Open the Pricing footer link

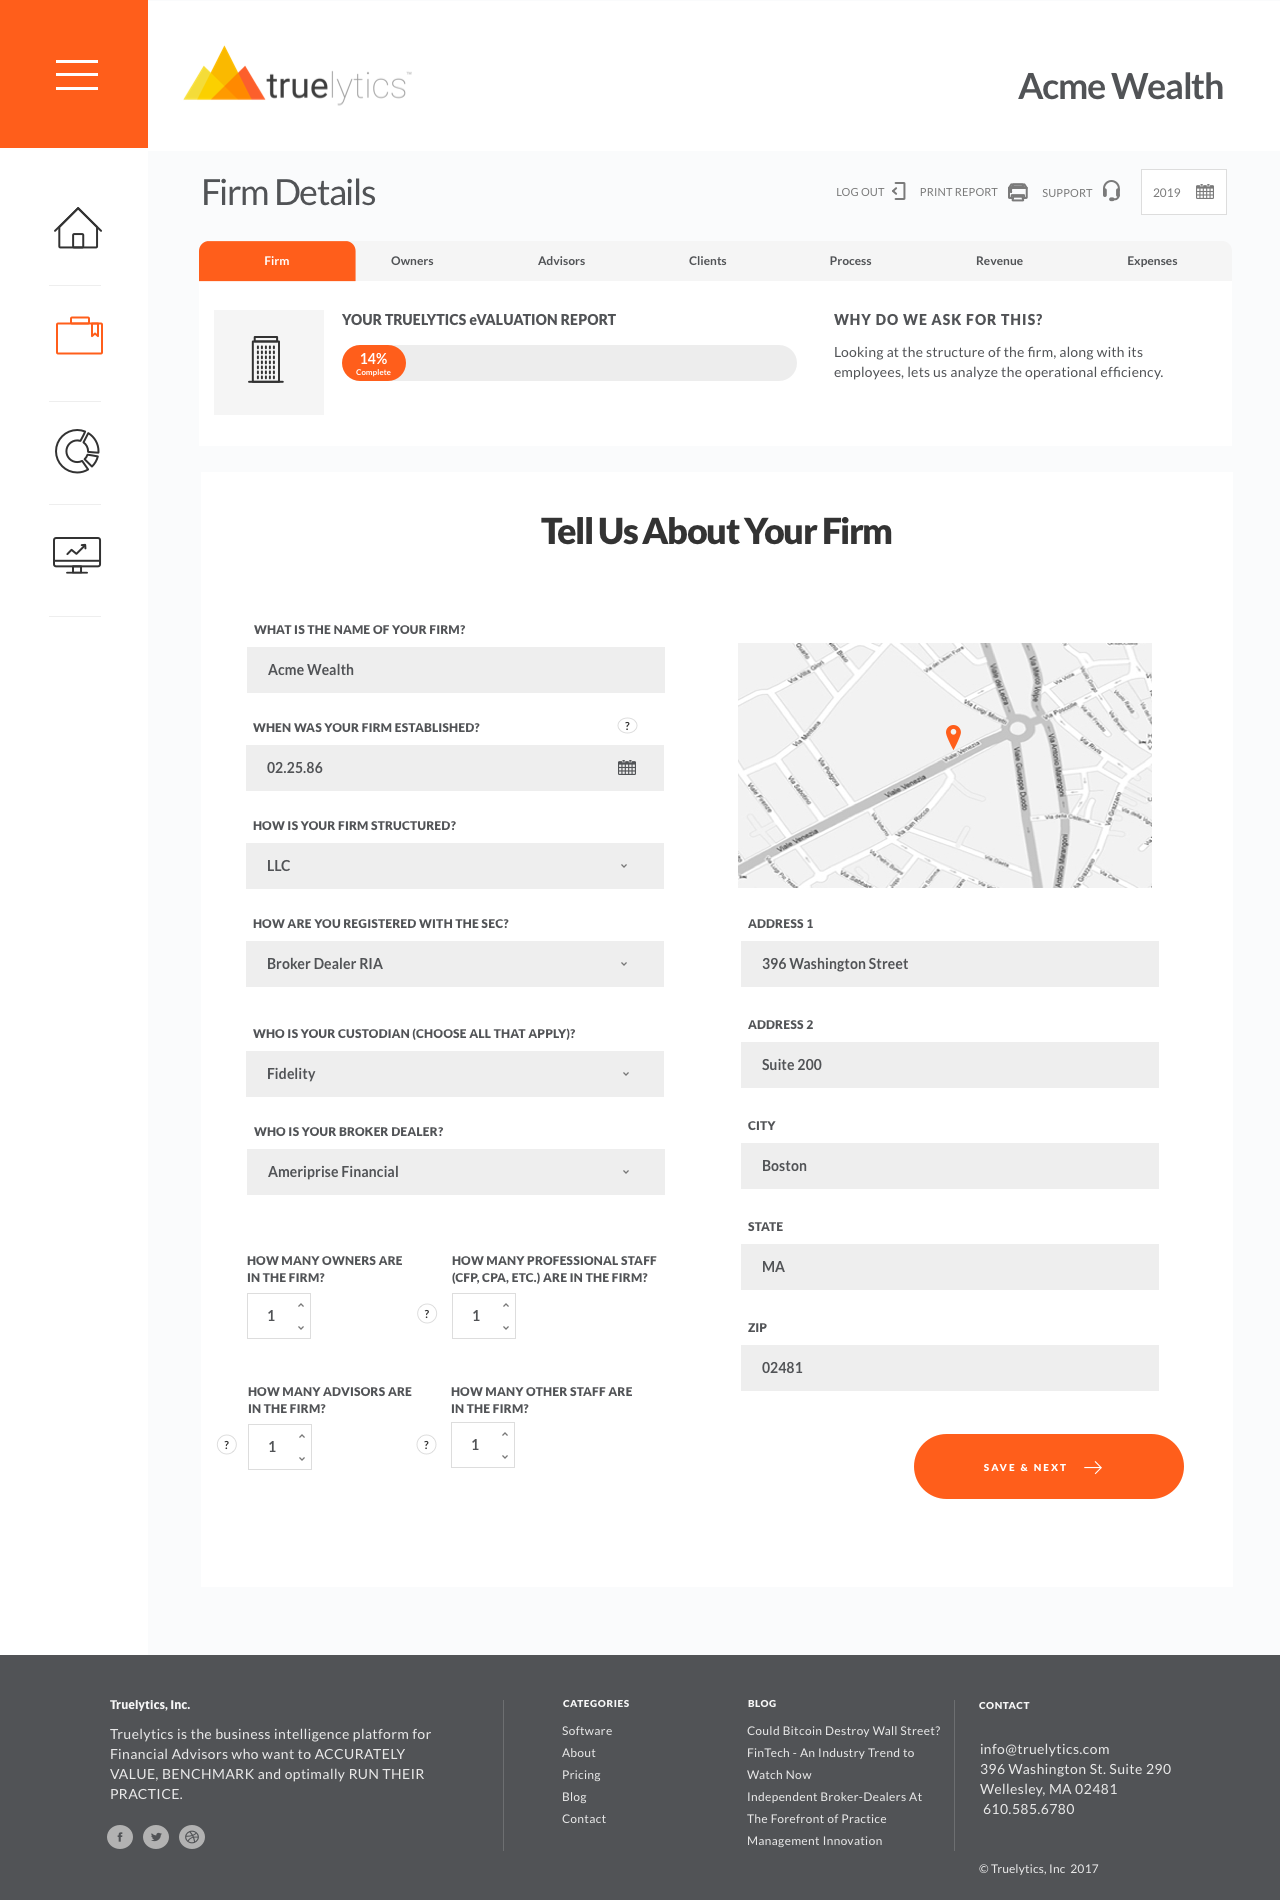click(581, 1775)
